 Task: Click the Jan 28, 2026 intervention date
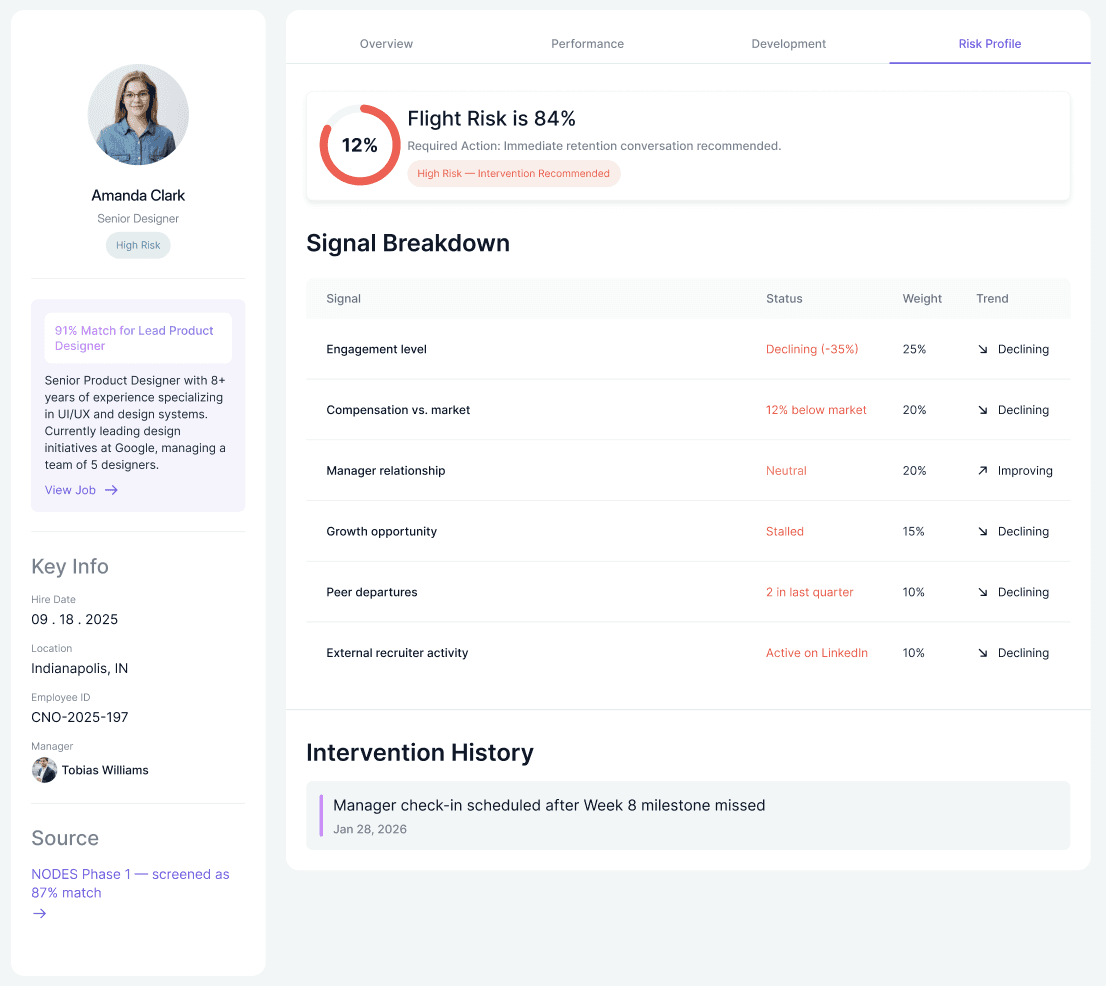point(370,829)
